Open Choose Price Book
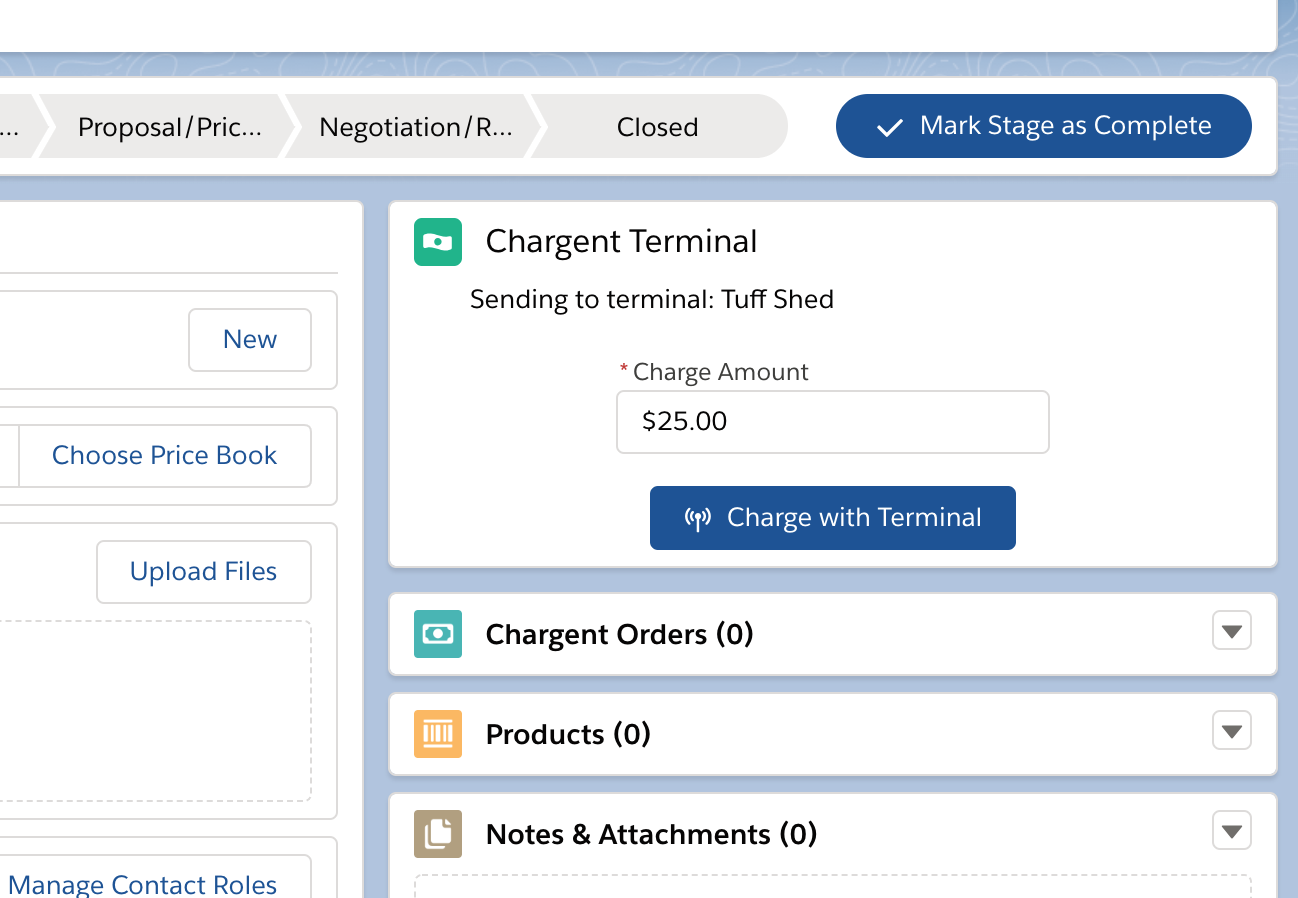This screenshot has height=898, width=1298. click(164, 455)
